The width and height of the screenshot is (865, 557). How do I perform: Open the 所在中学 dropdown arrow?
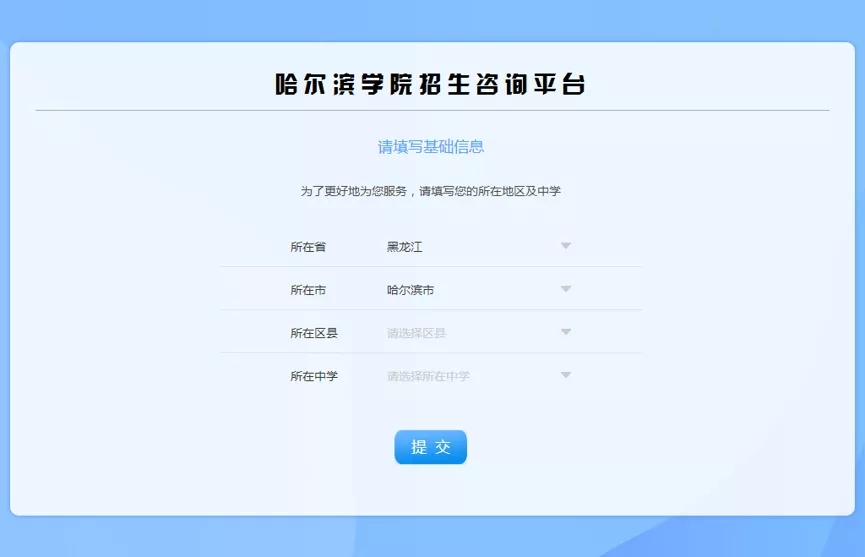[565, 375]
